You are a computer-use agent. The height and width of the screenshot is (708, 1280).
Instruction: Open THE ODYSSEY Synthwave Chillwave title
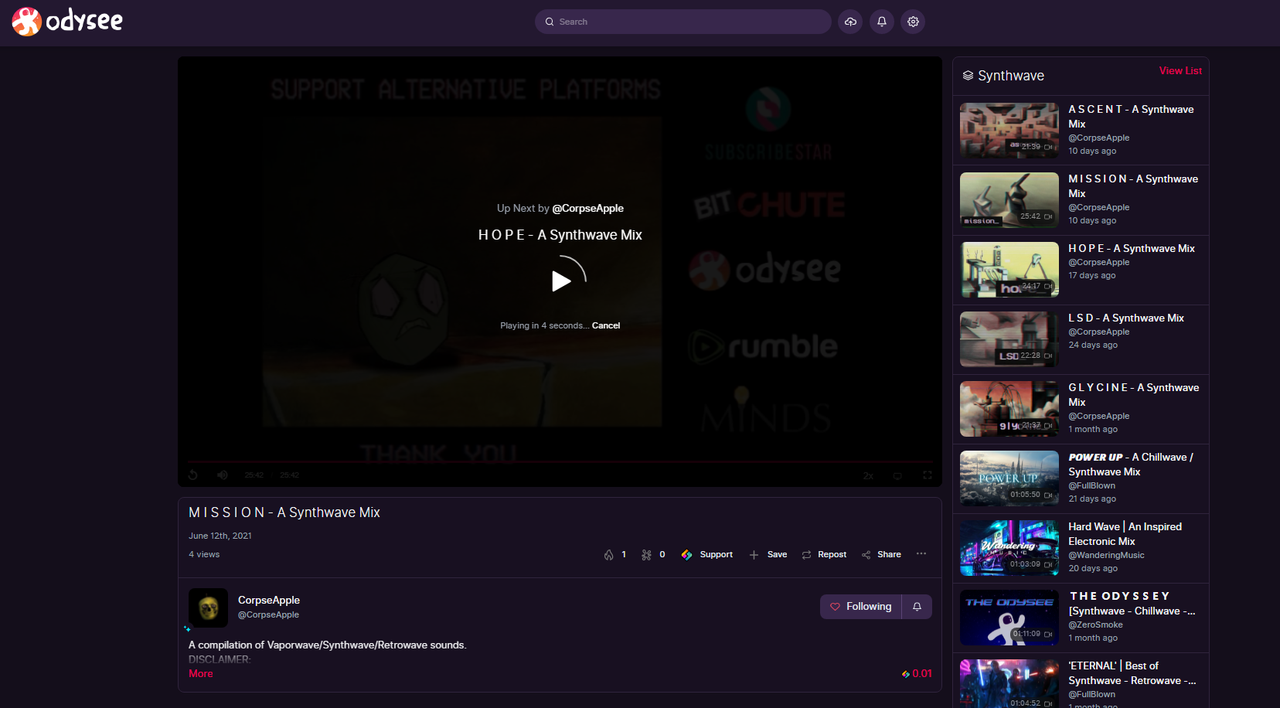click(x=1132, y=603)
